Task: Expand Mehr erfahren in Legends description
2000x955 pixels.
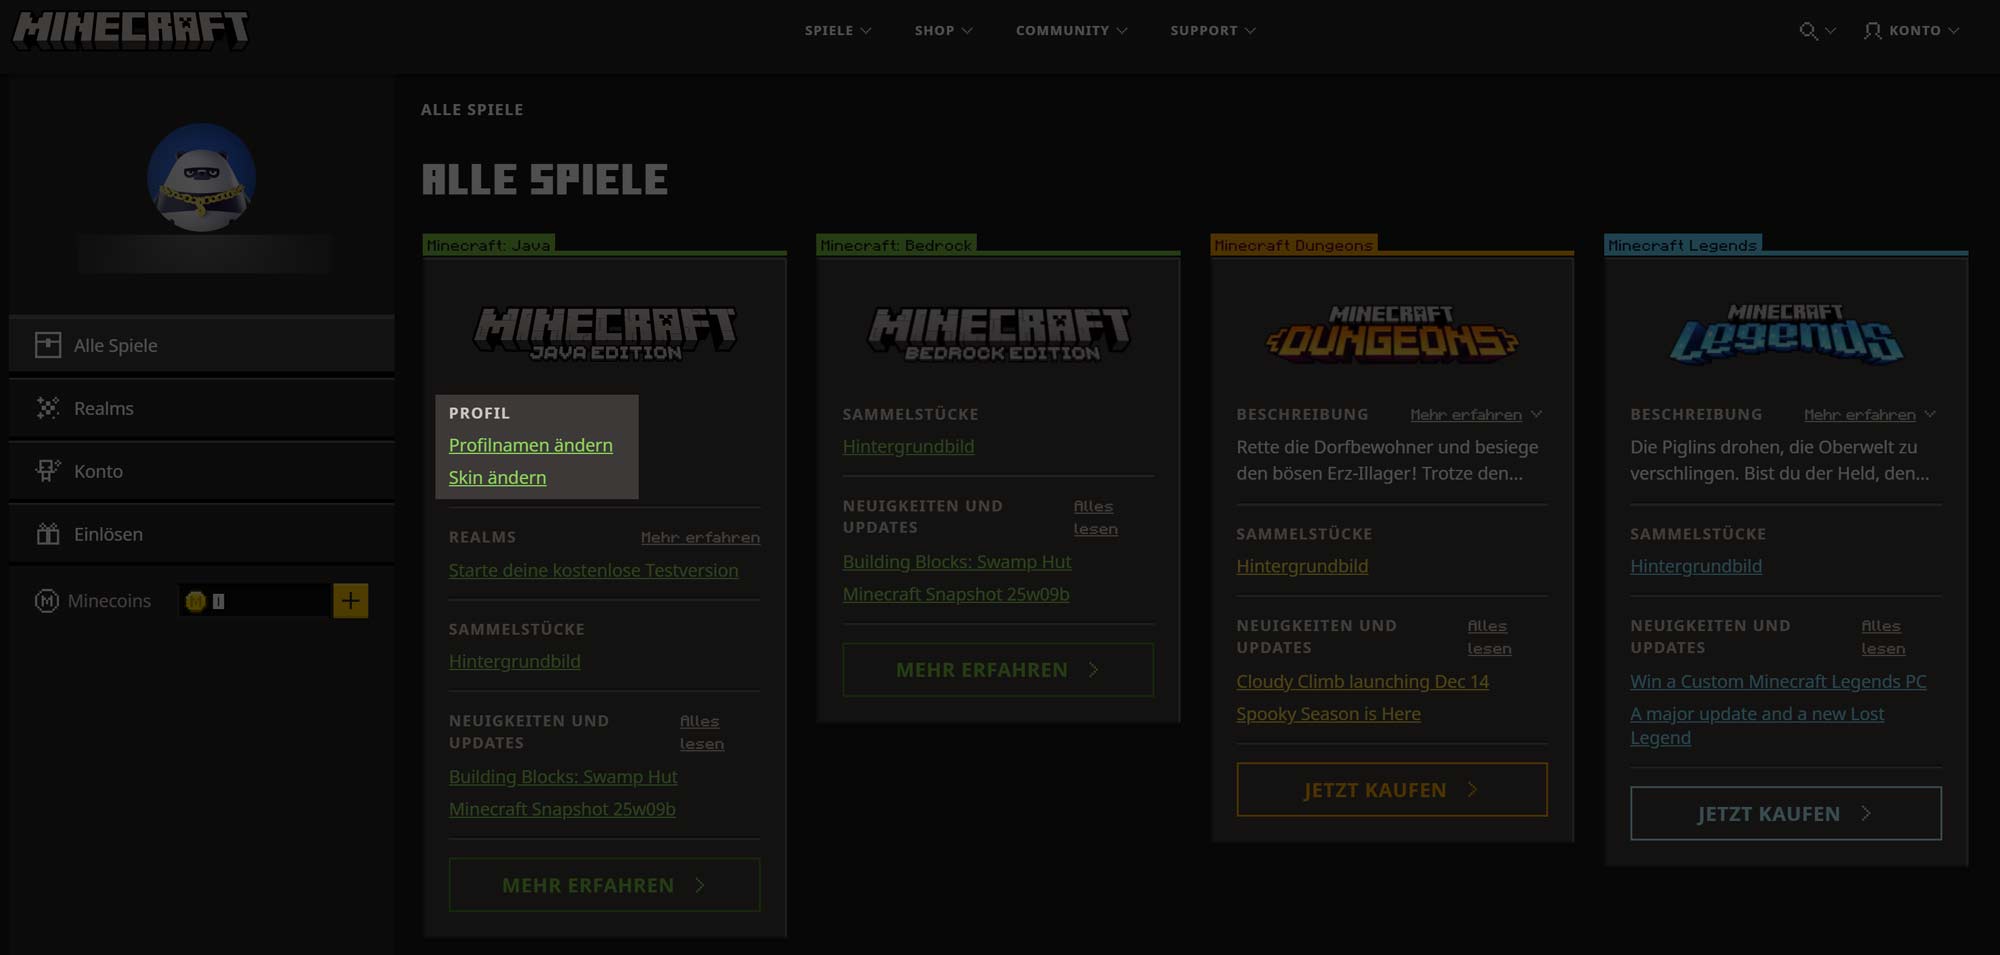Action: click(x=1870, y=415)
